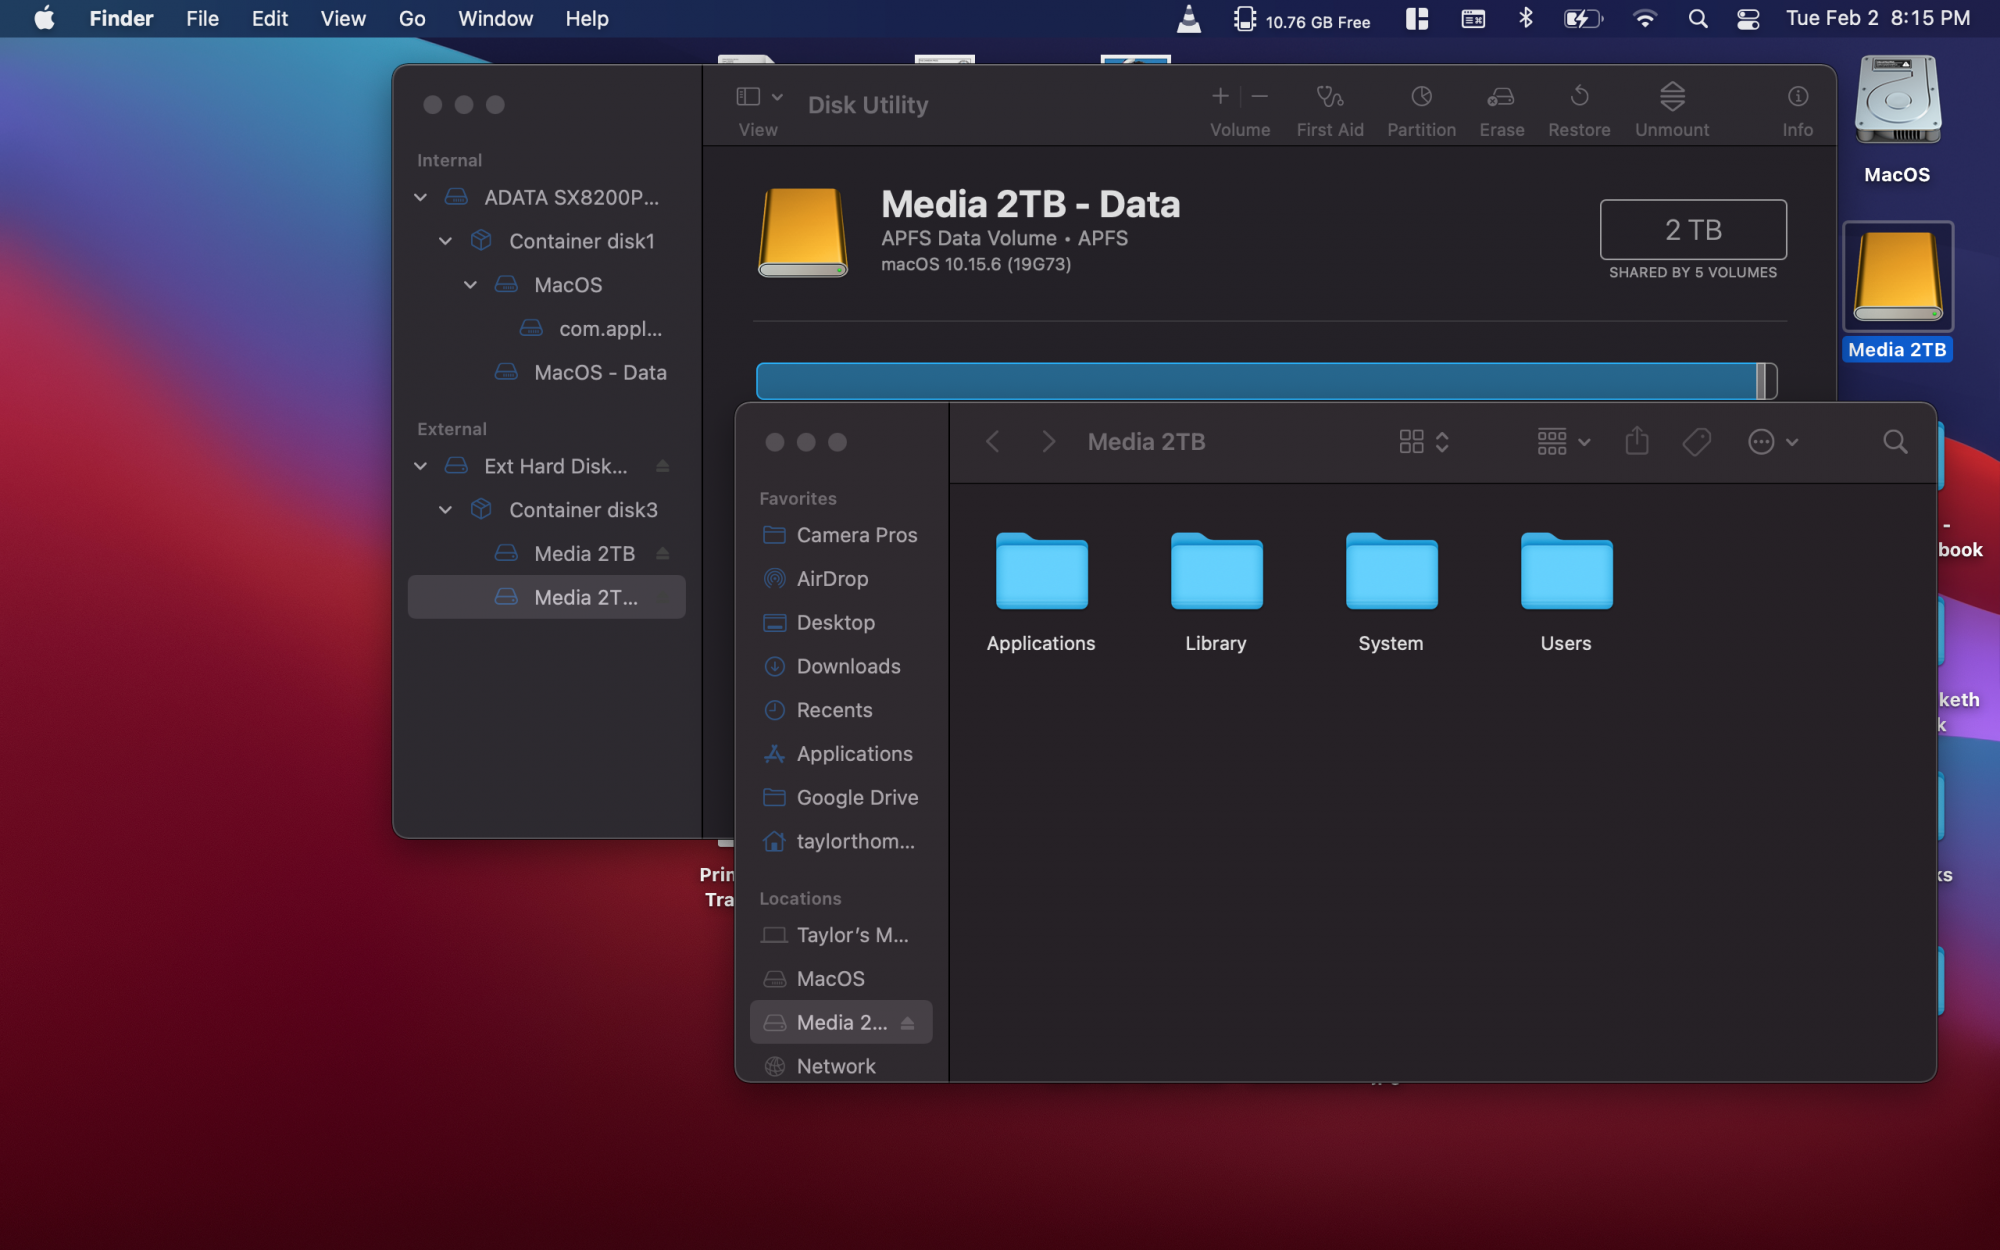Click the Finder tags icon
2000x1250 pixels.
click(1696, 441)
